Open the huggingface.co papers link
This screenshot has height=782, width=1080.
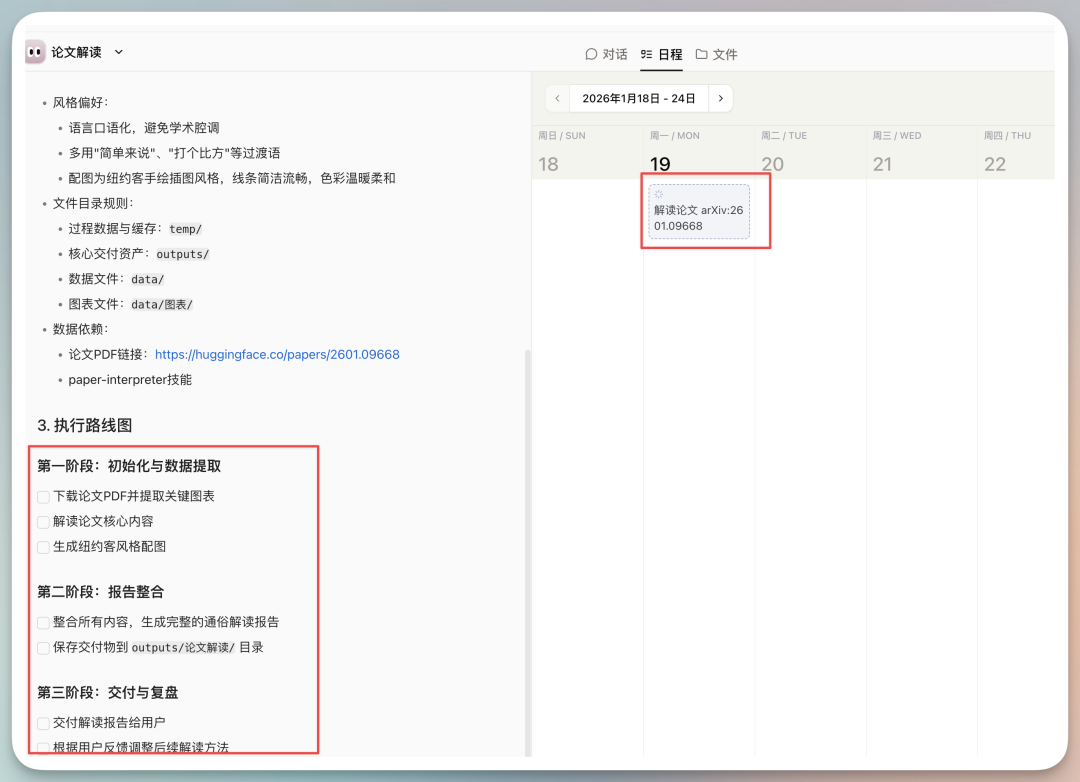[x=277, y=355]
